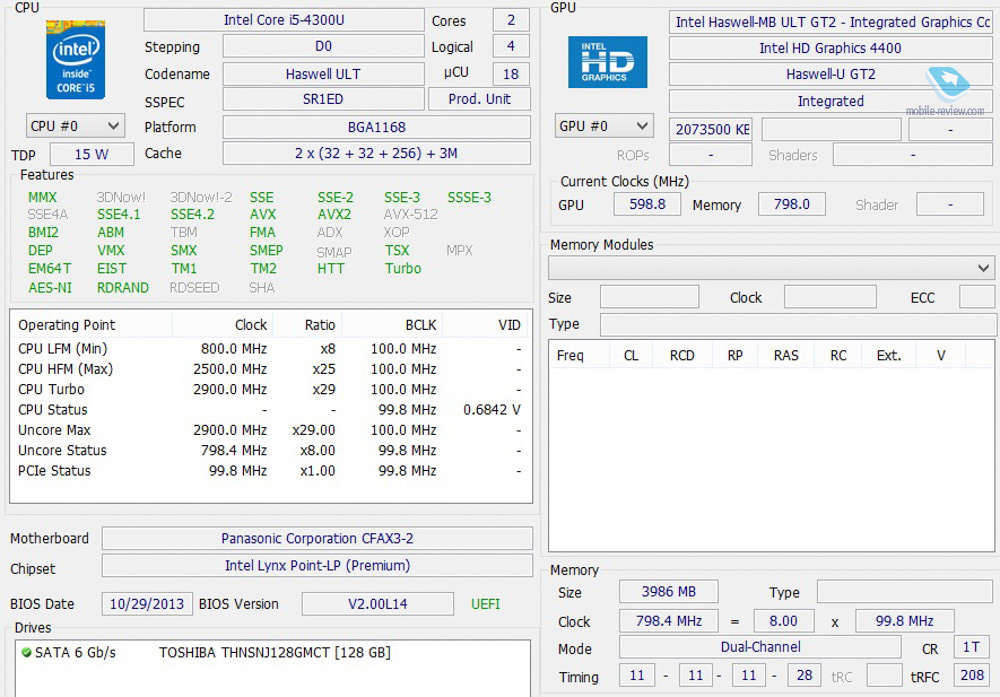1000x697 pixels.
Task: Select the CPU Turbo row
Action: click(270, 390)
